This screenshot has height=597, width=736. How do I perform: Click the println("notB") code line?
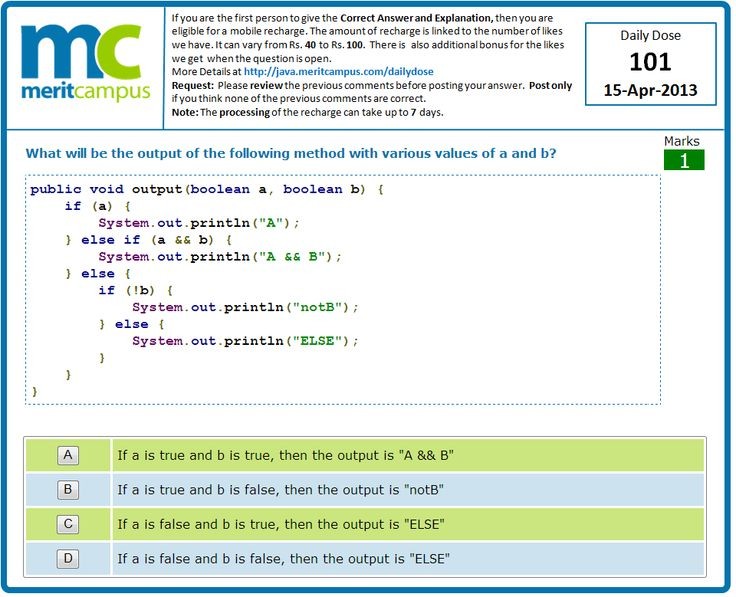244,307
